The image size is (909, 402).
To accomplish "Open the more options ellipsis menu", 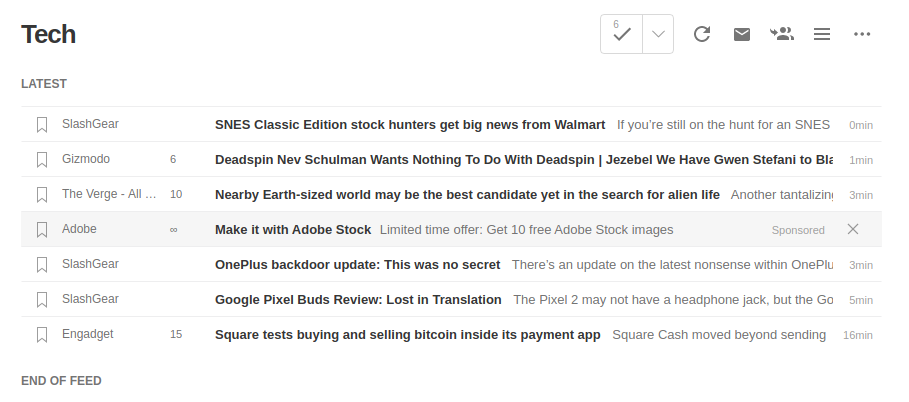I will [x=862, y=34].
